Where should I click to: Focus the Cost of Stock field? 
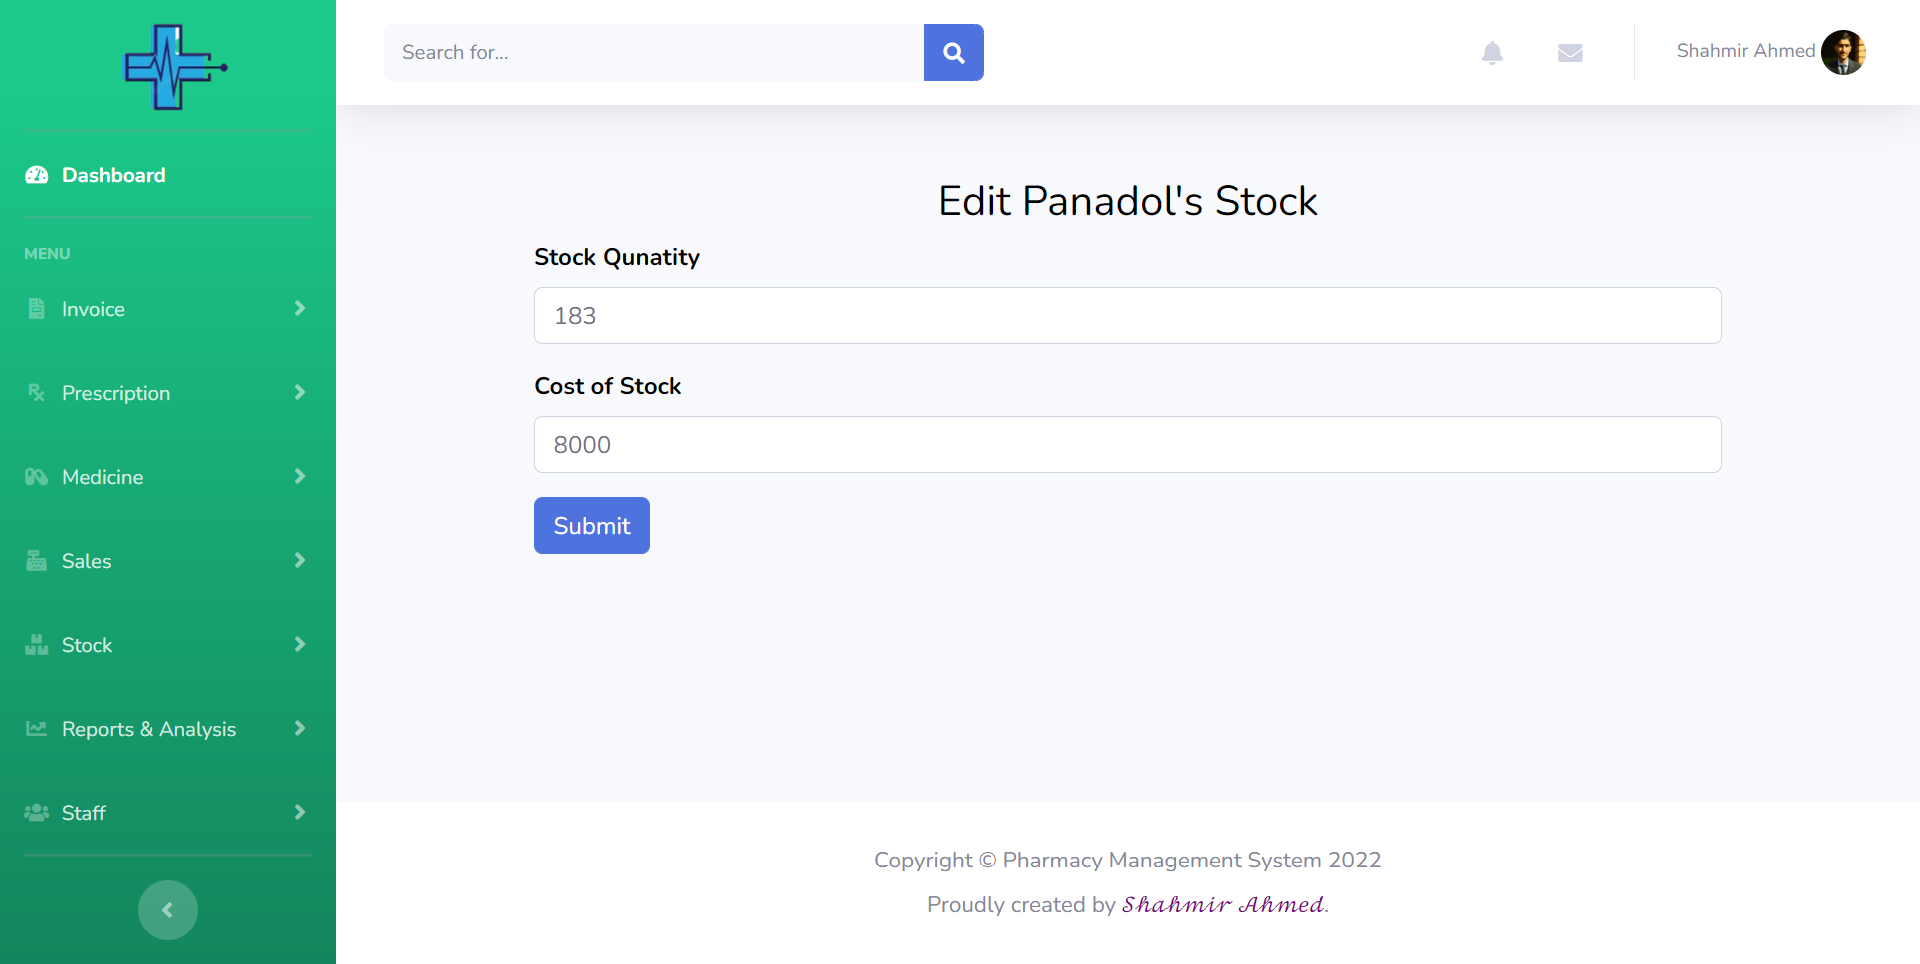click(x=1127, y=445)
